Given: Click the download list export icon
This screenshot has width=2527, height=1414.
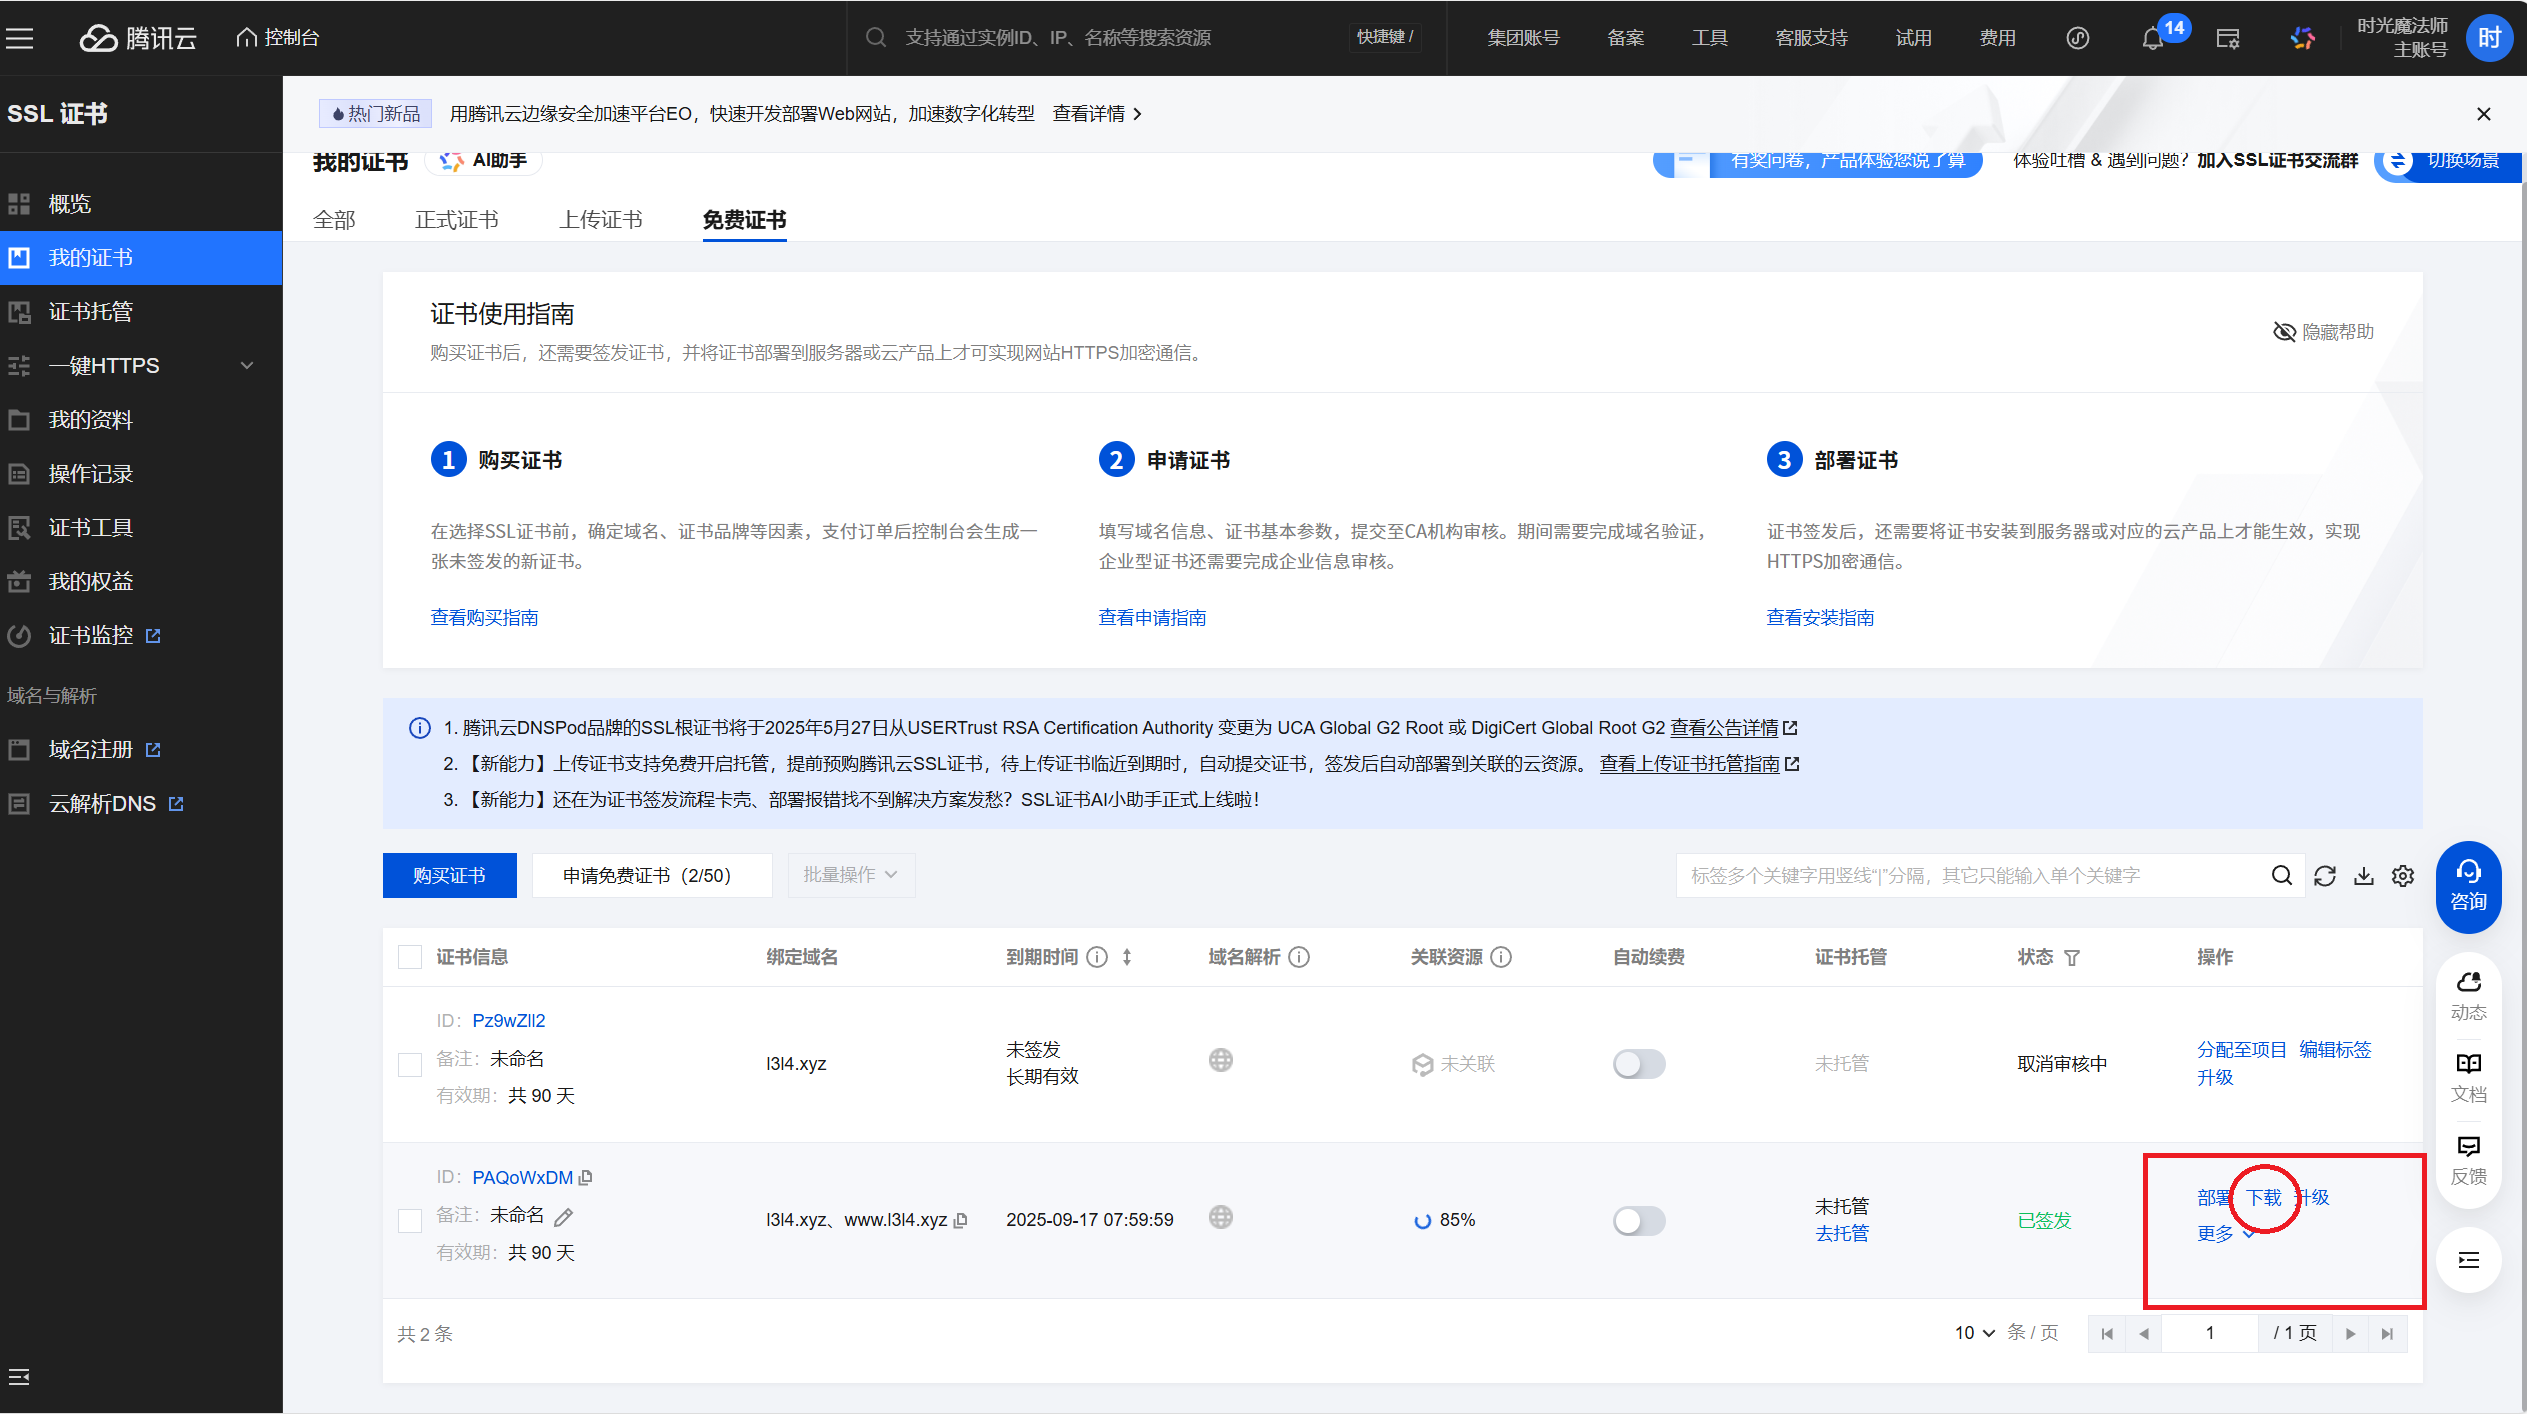Looking at the screenshot, I should point(2364,876).
